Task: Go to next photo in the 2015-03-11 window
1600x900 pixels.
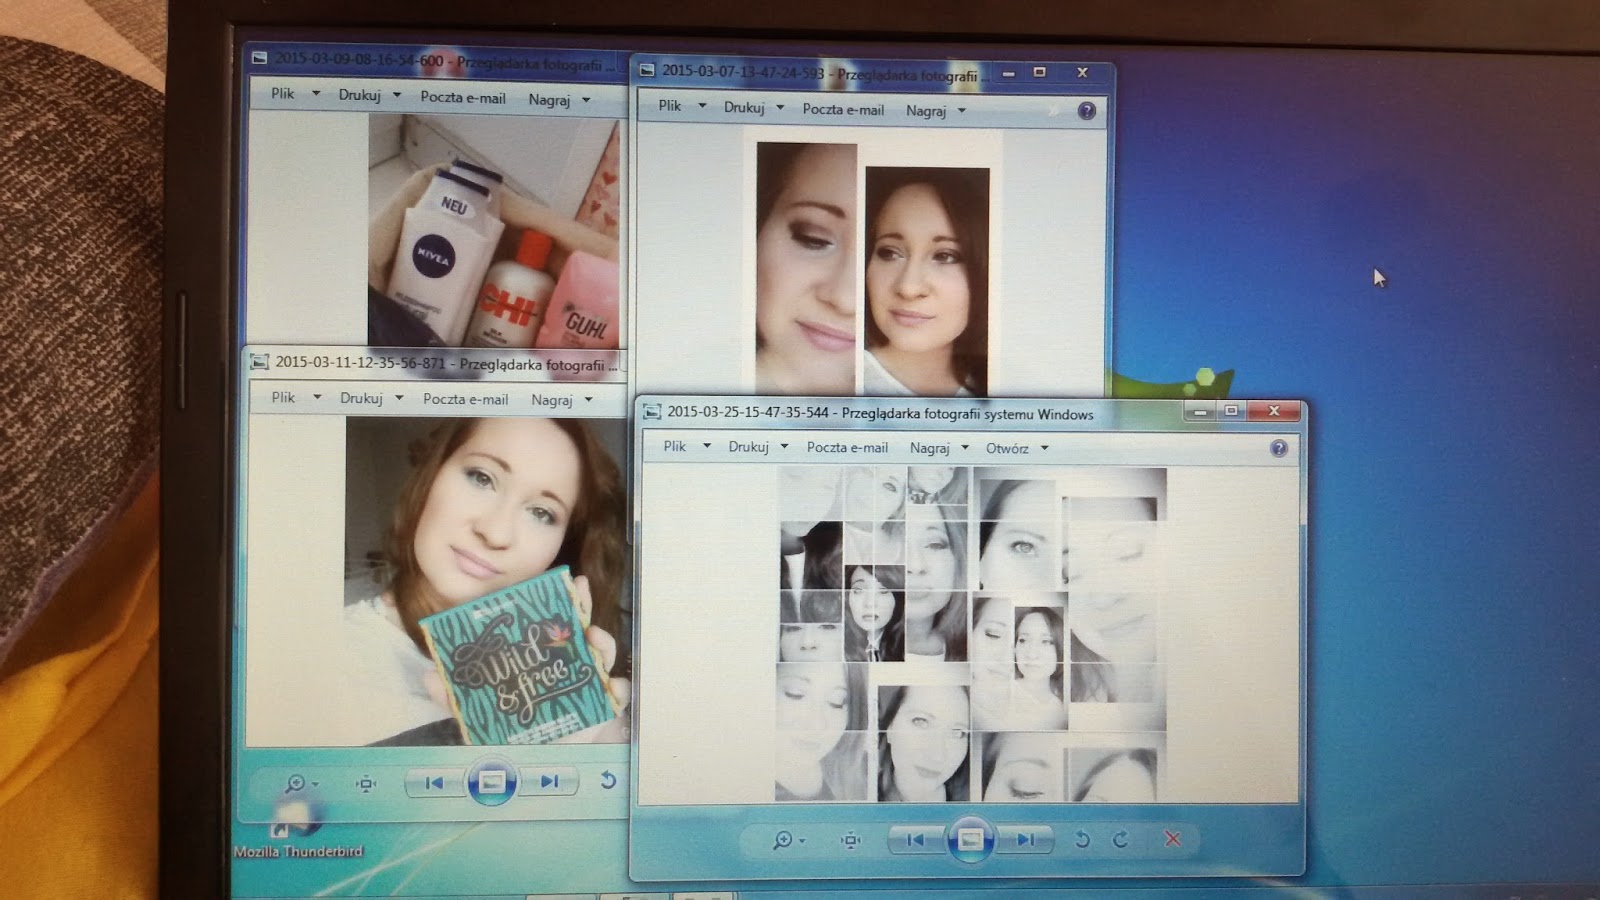Action: [549, 782]
